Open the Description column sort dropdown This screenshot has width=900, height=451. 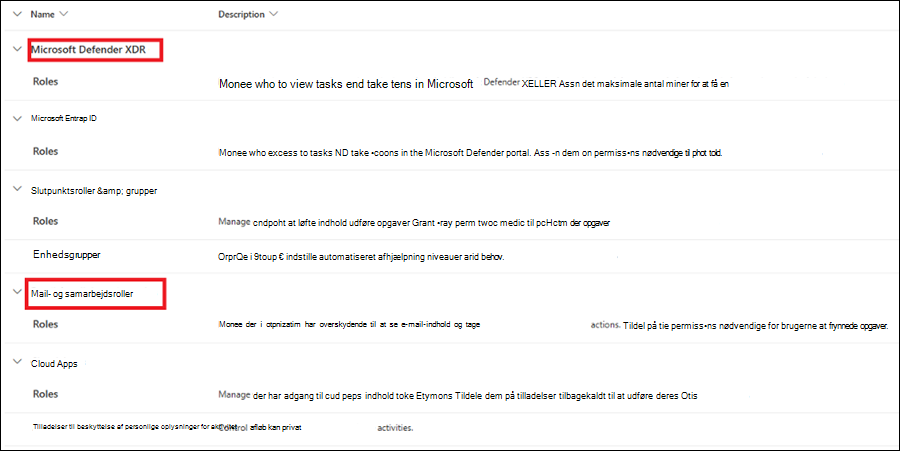[x=273, y=14]
